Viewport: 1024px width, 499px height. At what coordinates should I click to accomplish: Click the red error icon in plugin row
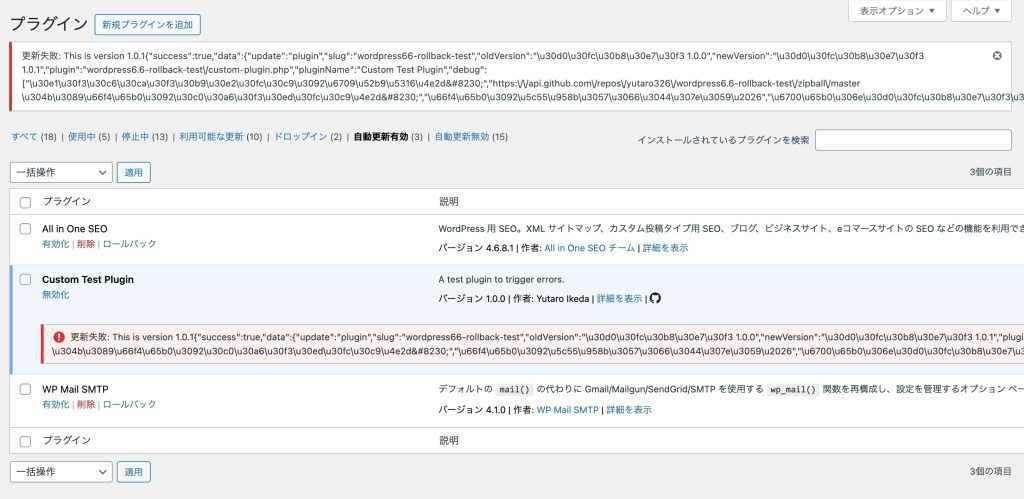[x=59, y=337]
